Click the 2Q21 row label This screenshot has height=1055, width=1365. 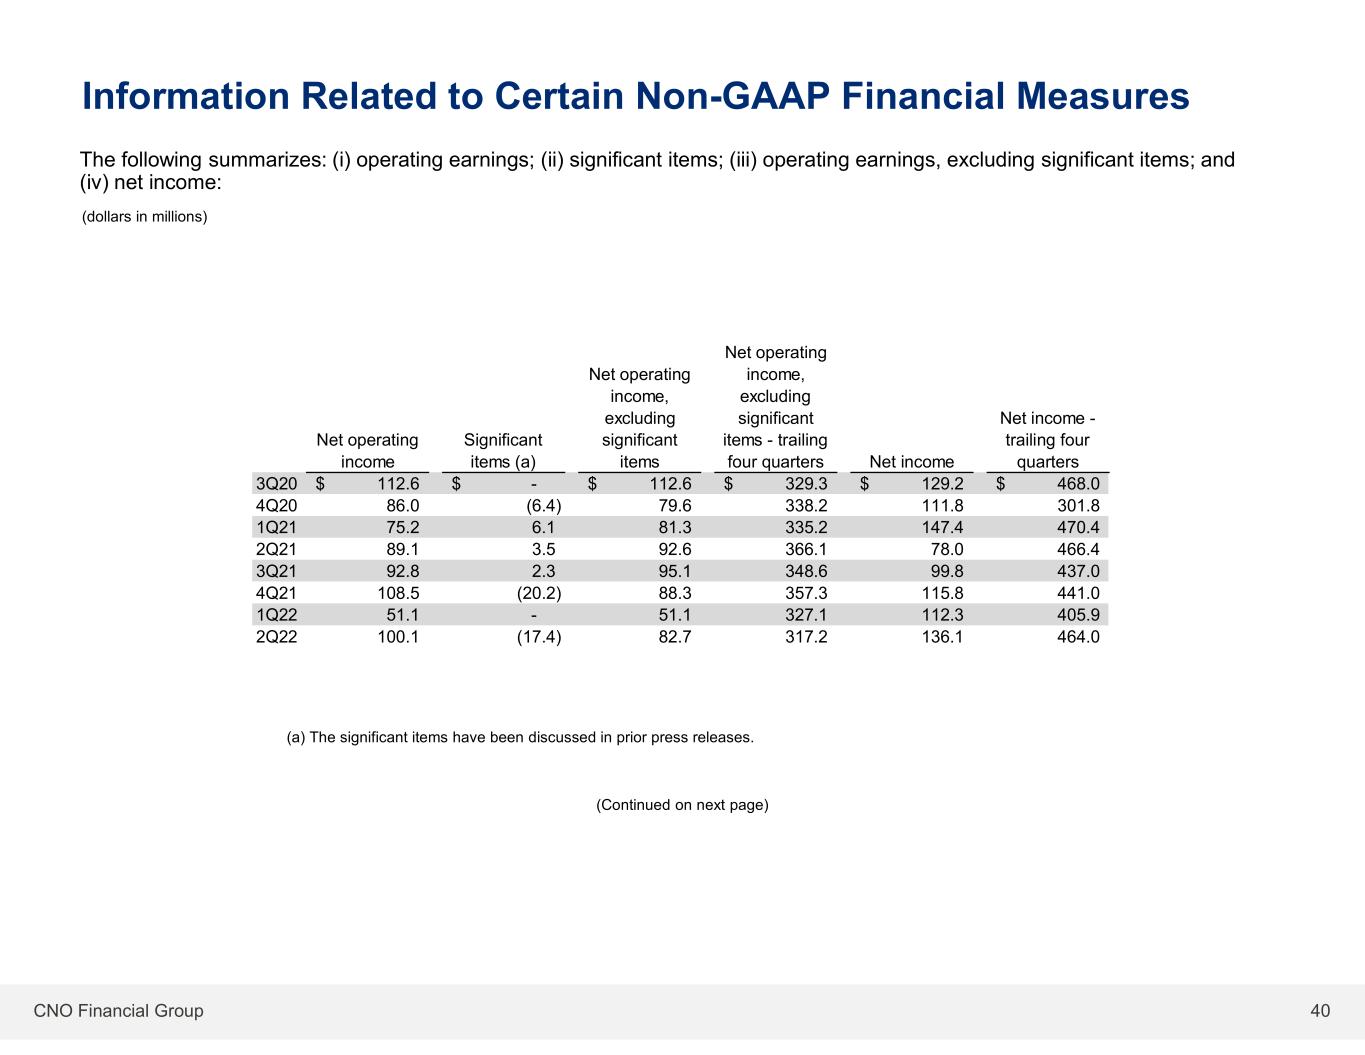(x=277, y=549)
